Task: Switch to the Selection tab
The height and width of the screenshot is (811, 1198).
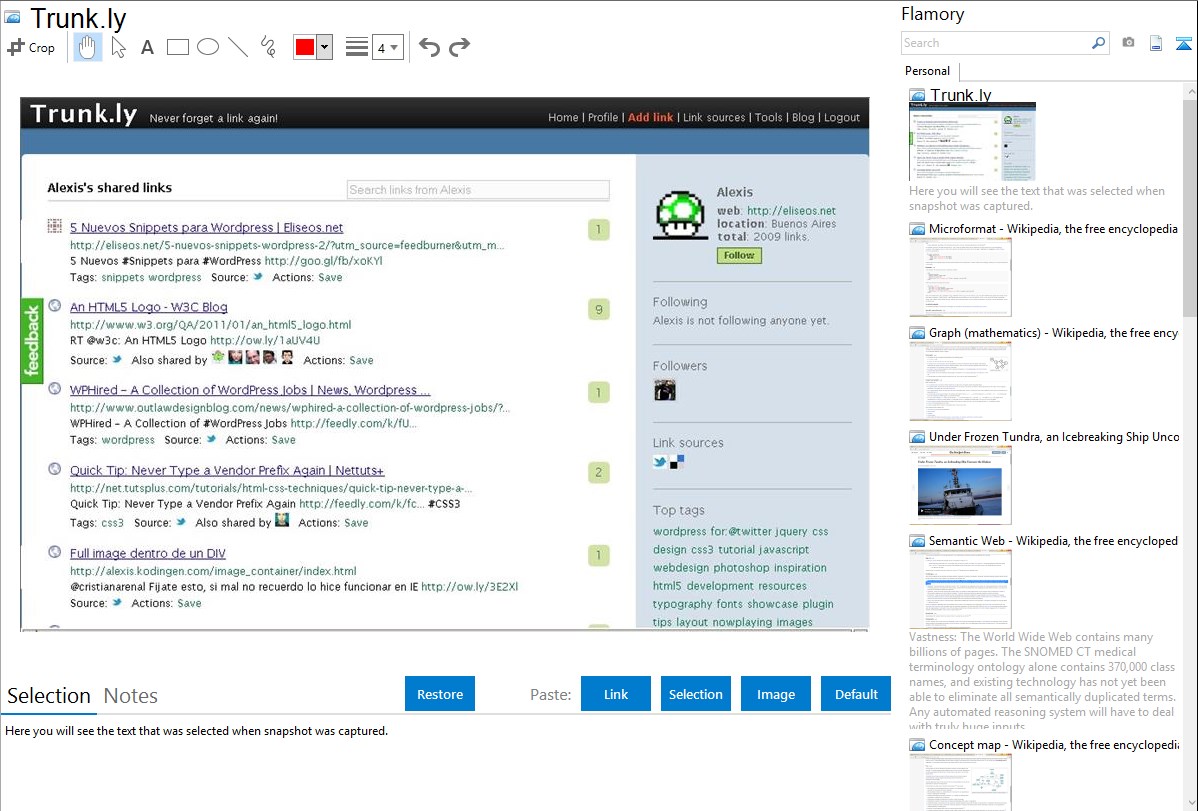Action: click(x=49, y=696)
